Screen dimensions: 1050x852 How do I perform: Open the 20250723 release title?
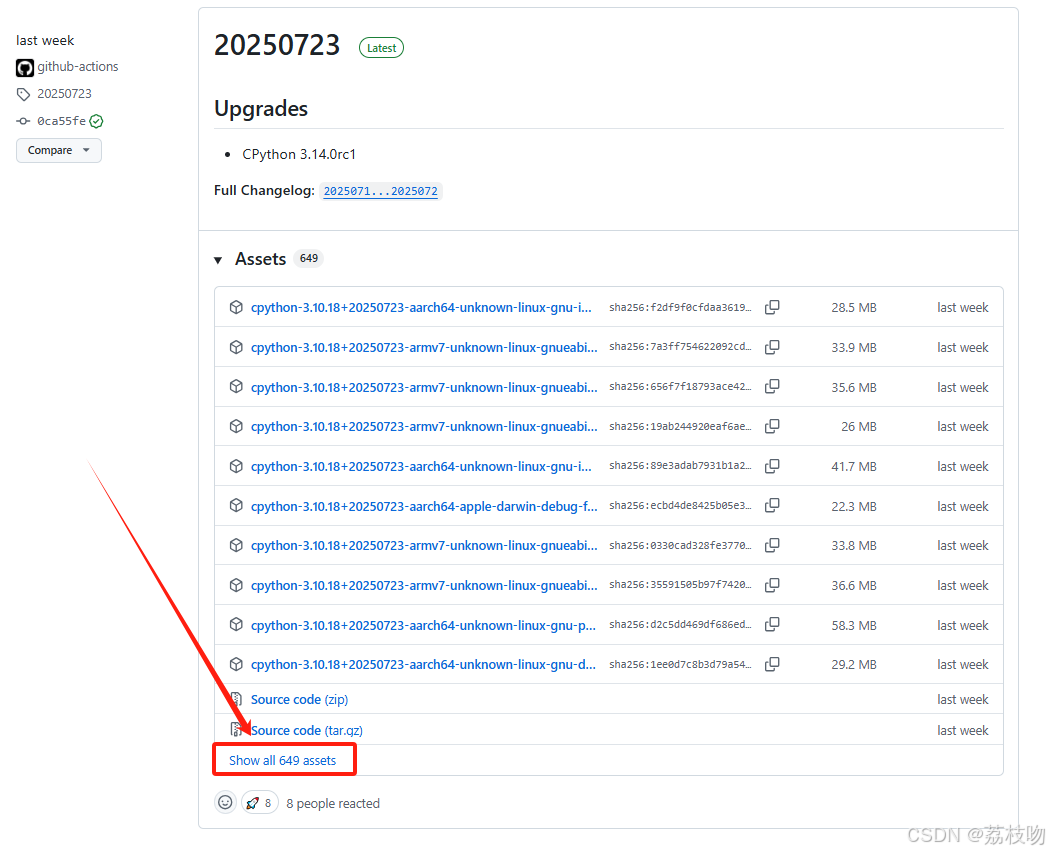277,46
